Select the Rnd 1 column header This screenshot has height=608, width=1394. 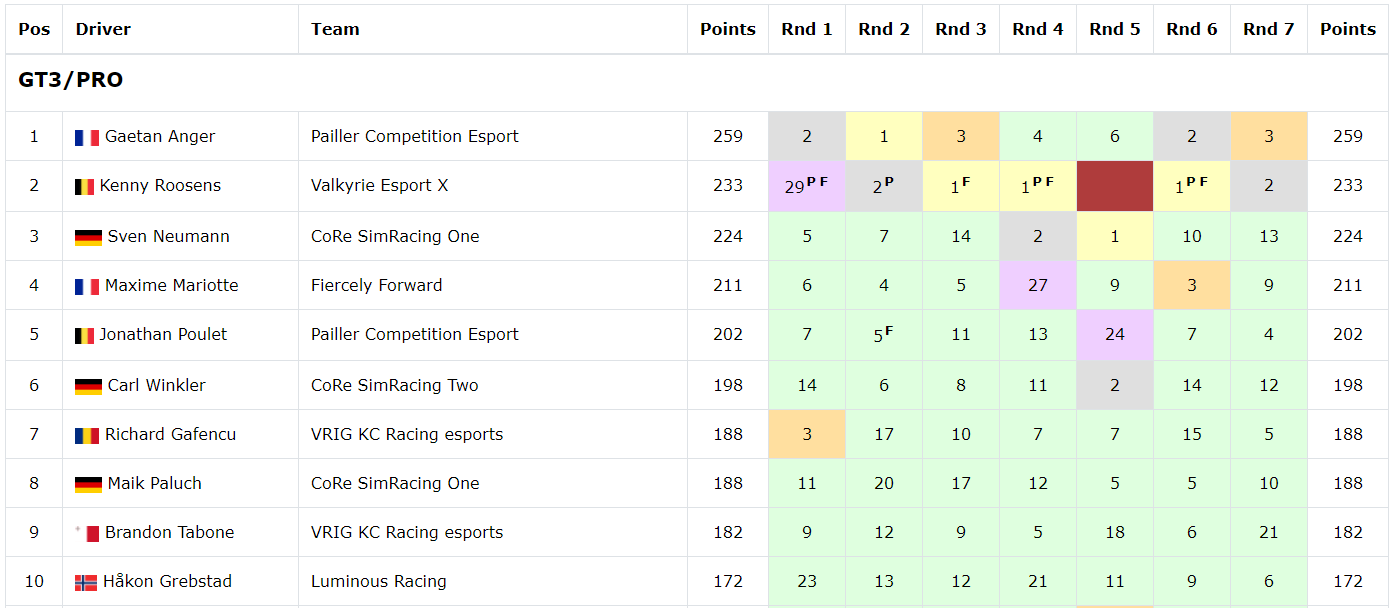[x=807, y=29]
